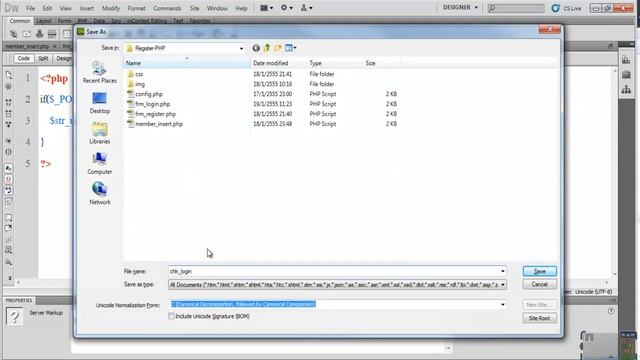Open the Site person icon dropdown
Image resolution: width=640 pixels, height=360 pixels.
click(307, 8)
